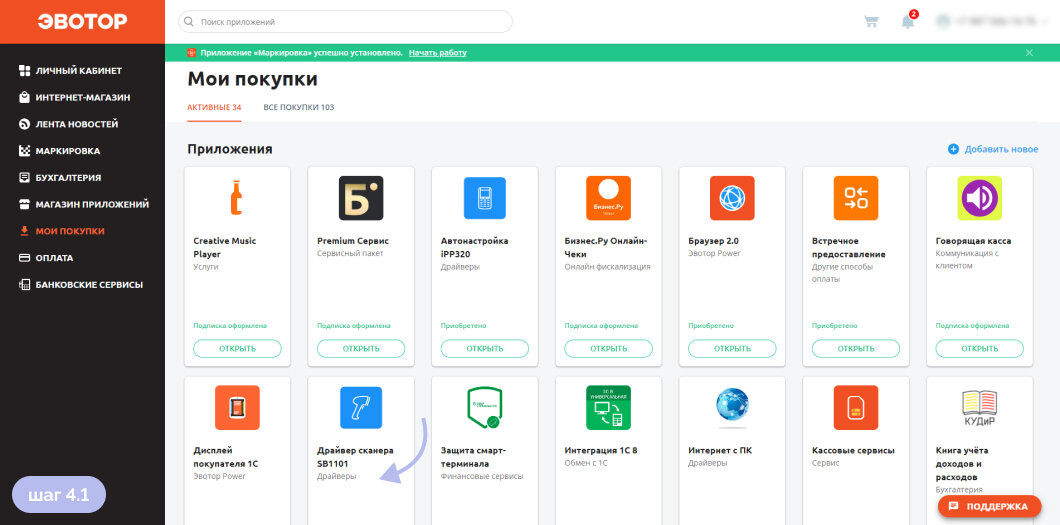
Task: Click the Дисплей покупателя 1С icon
Action: (x=237, y=407)
